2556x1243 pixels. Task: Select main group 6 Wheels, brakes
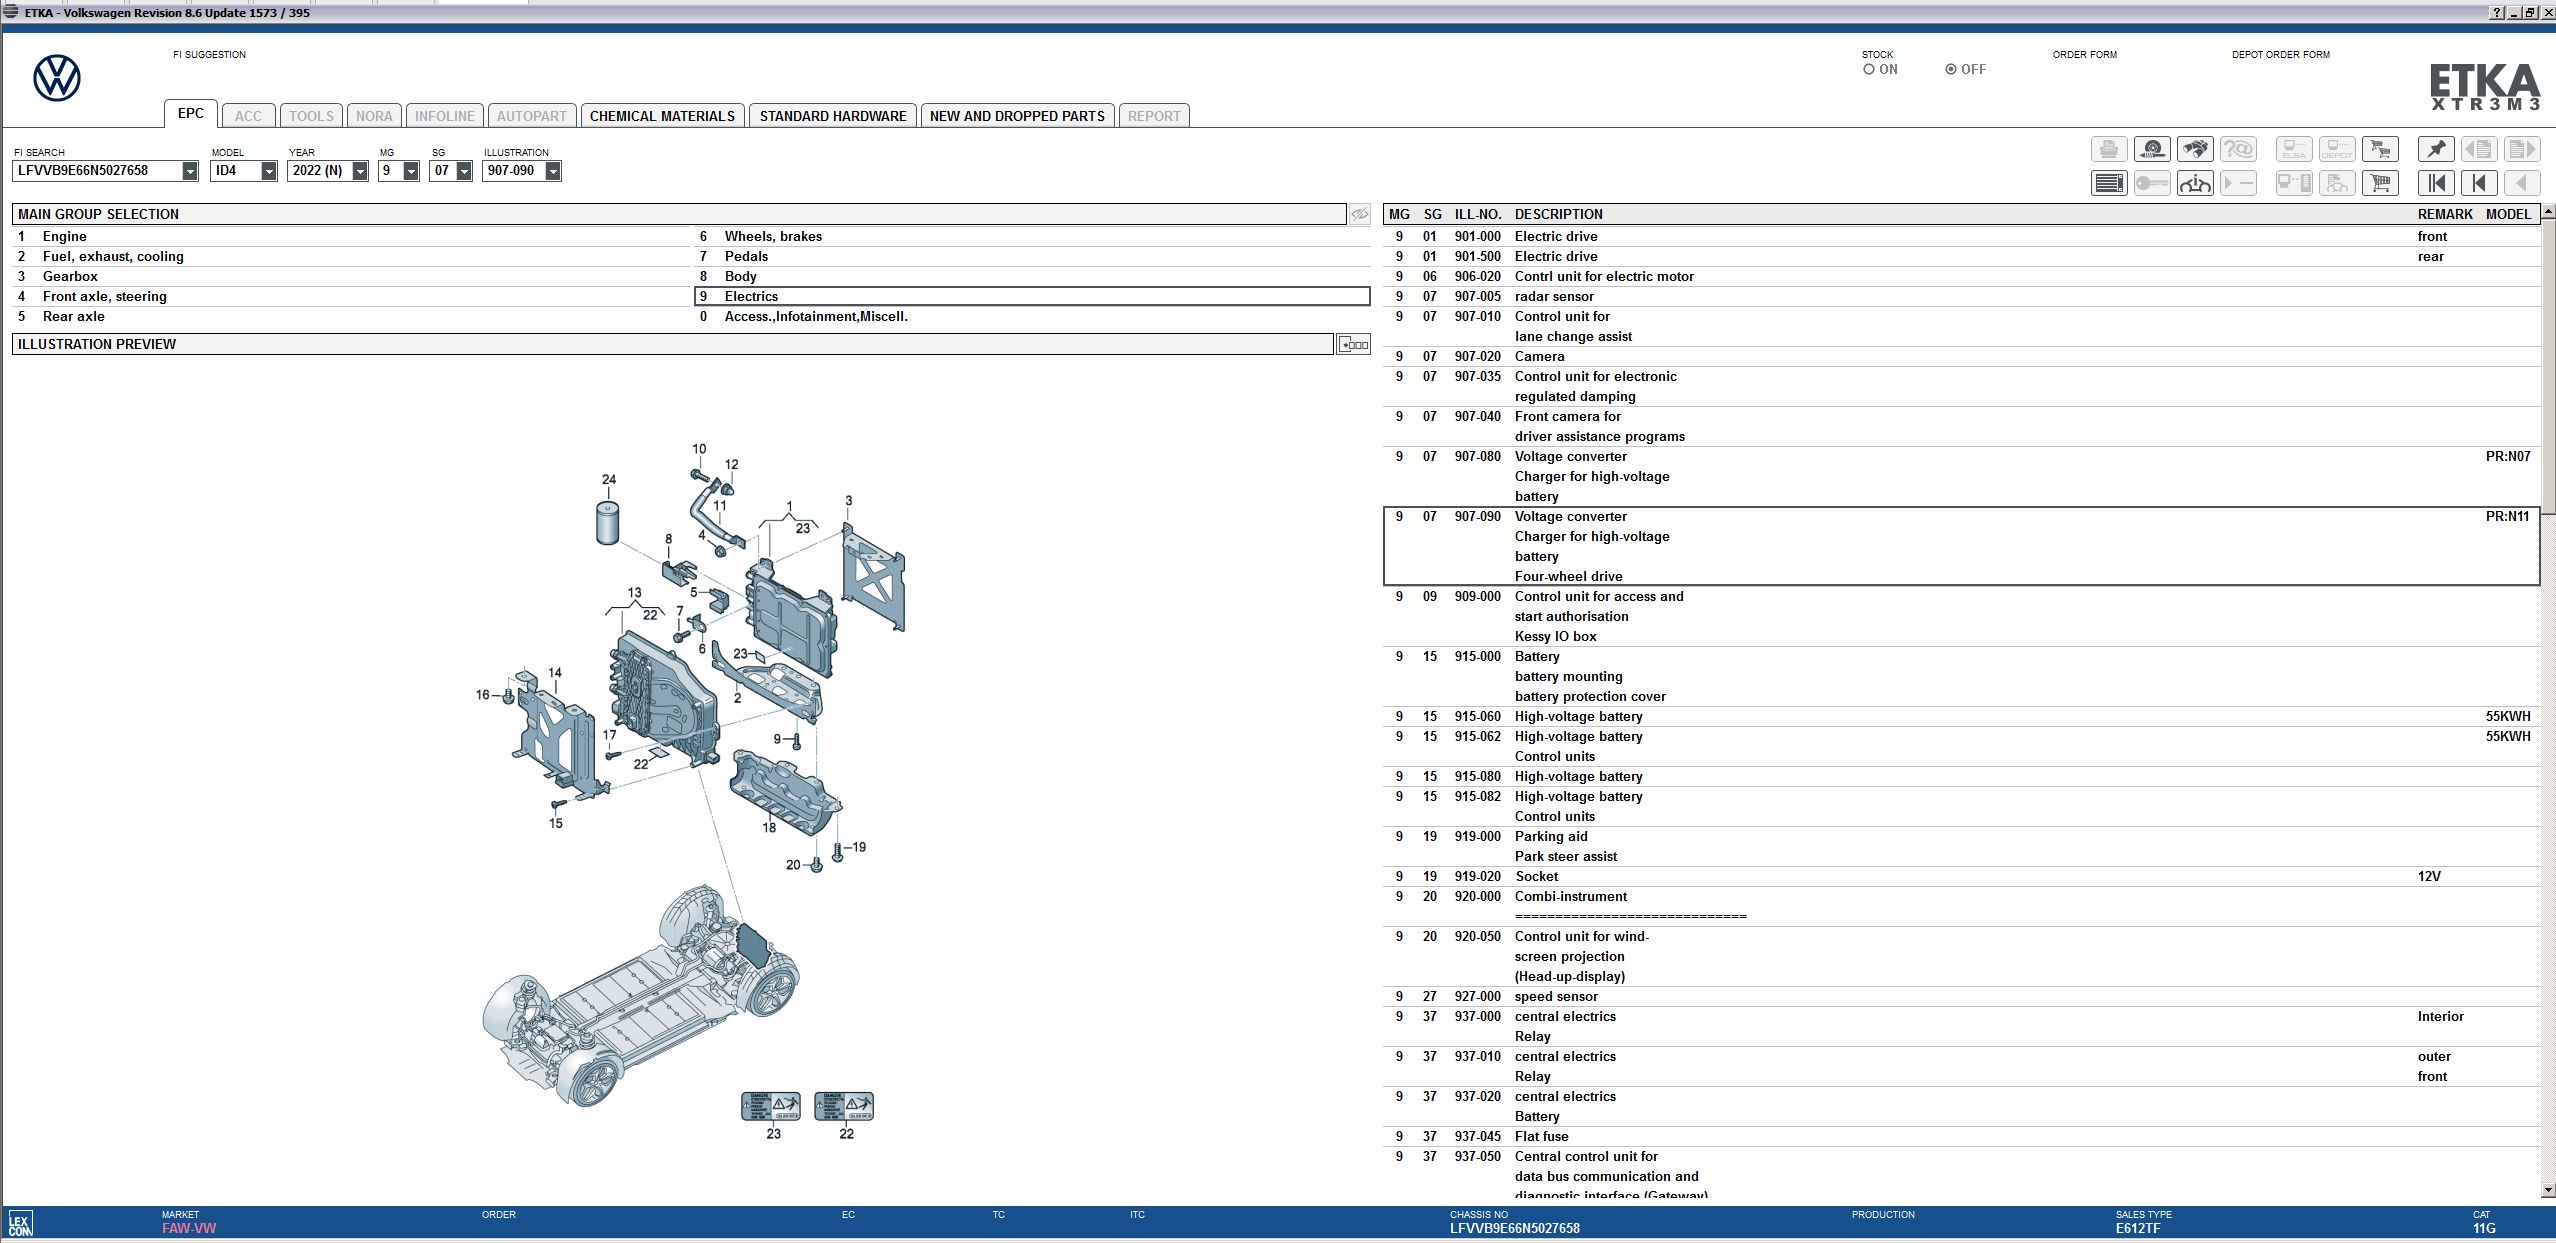tap(1032, 237)
